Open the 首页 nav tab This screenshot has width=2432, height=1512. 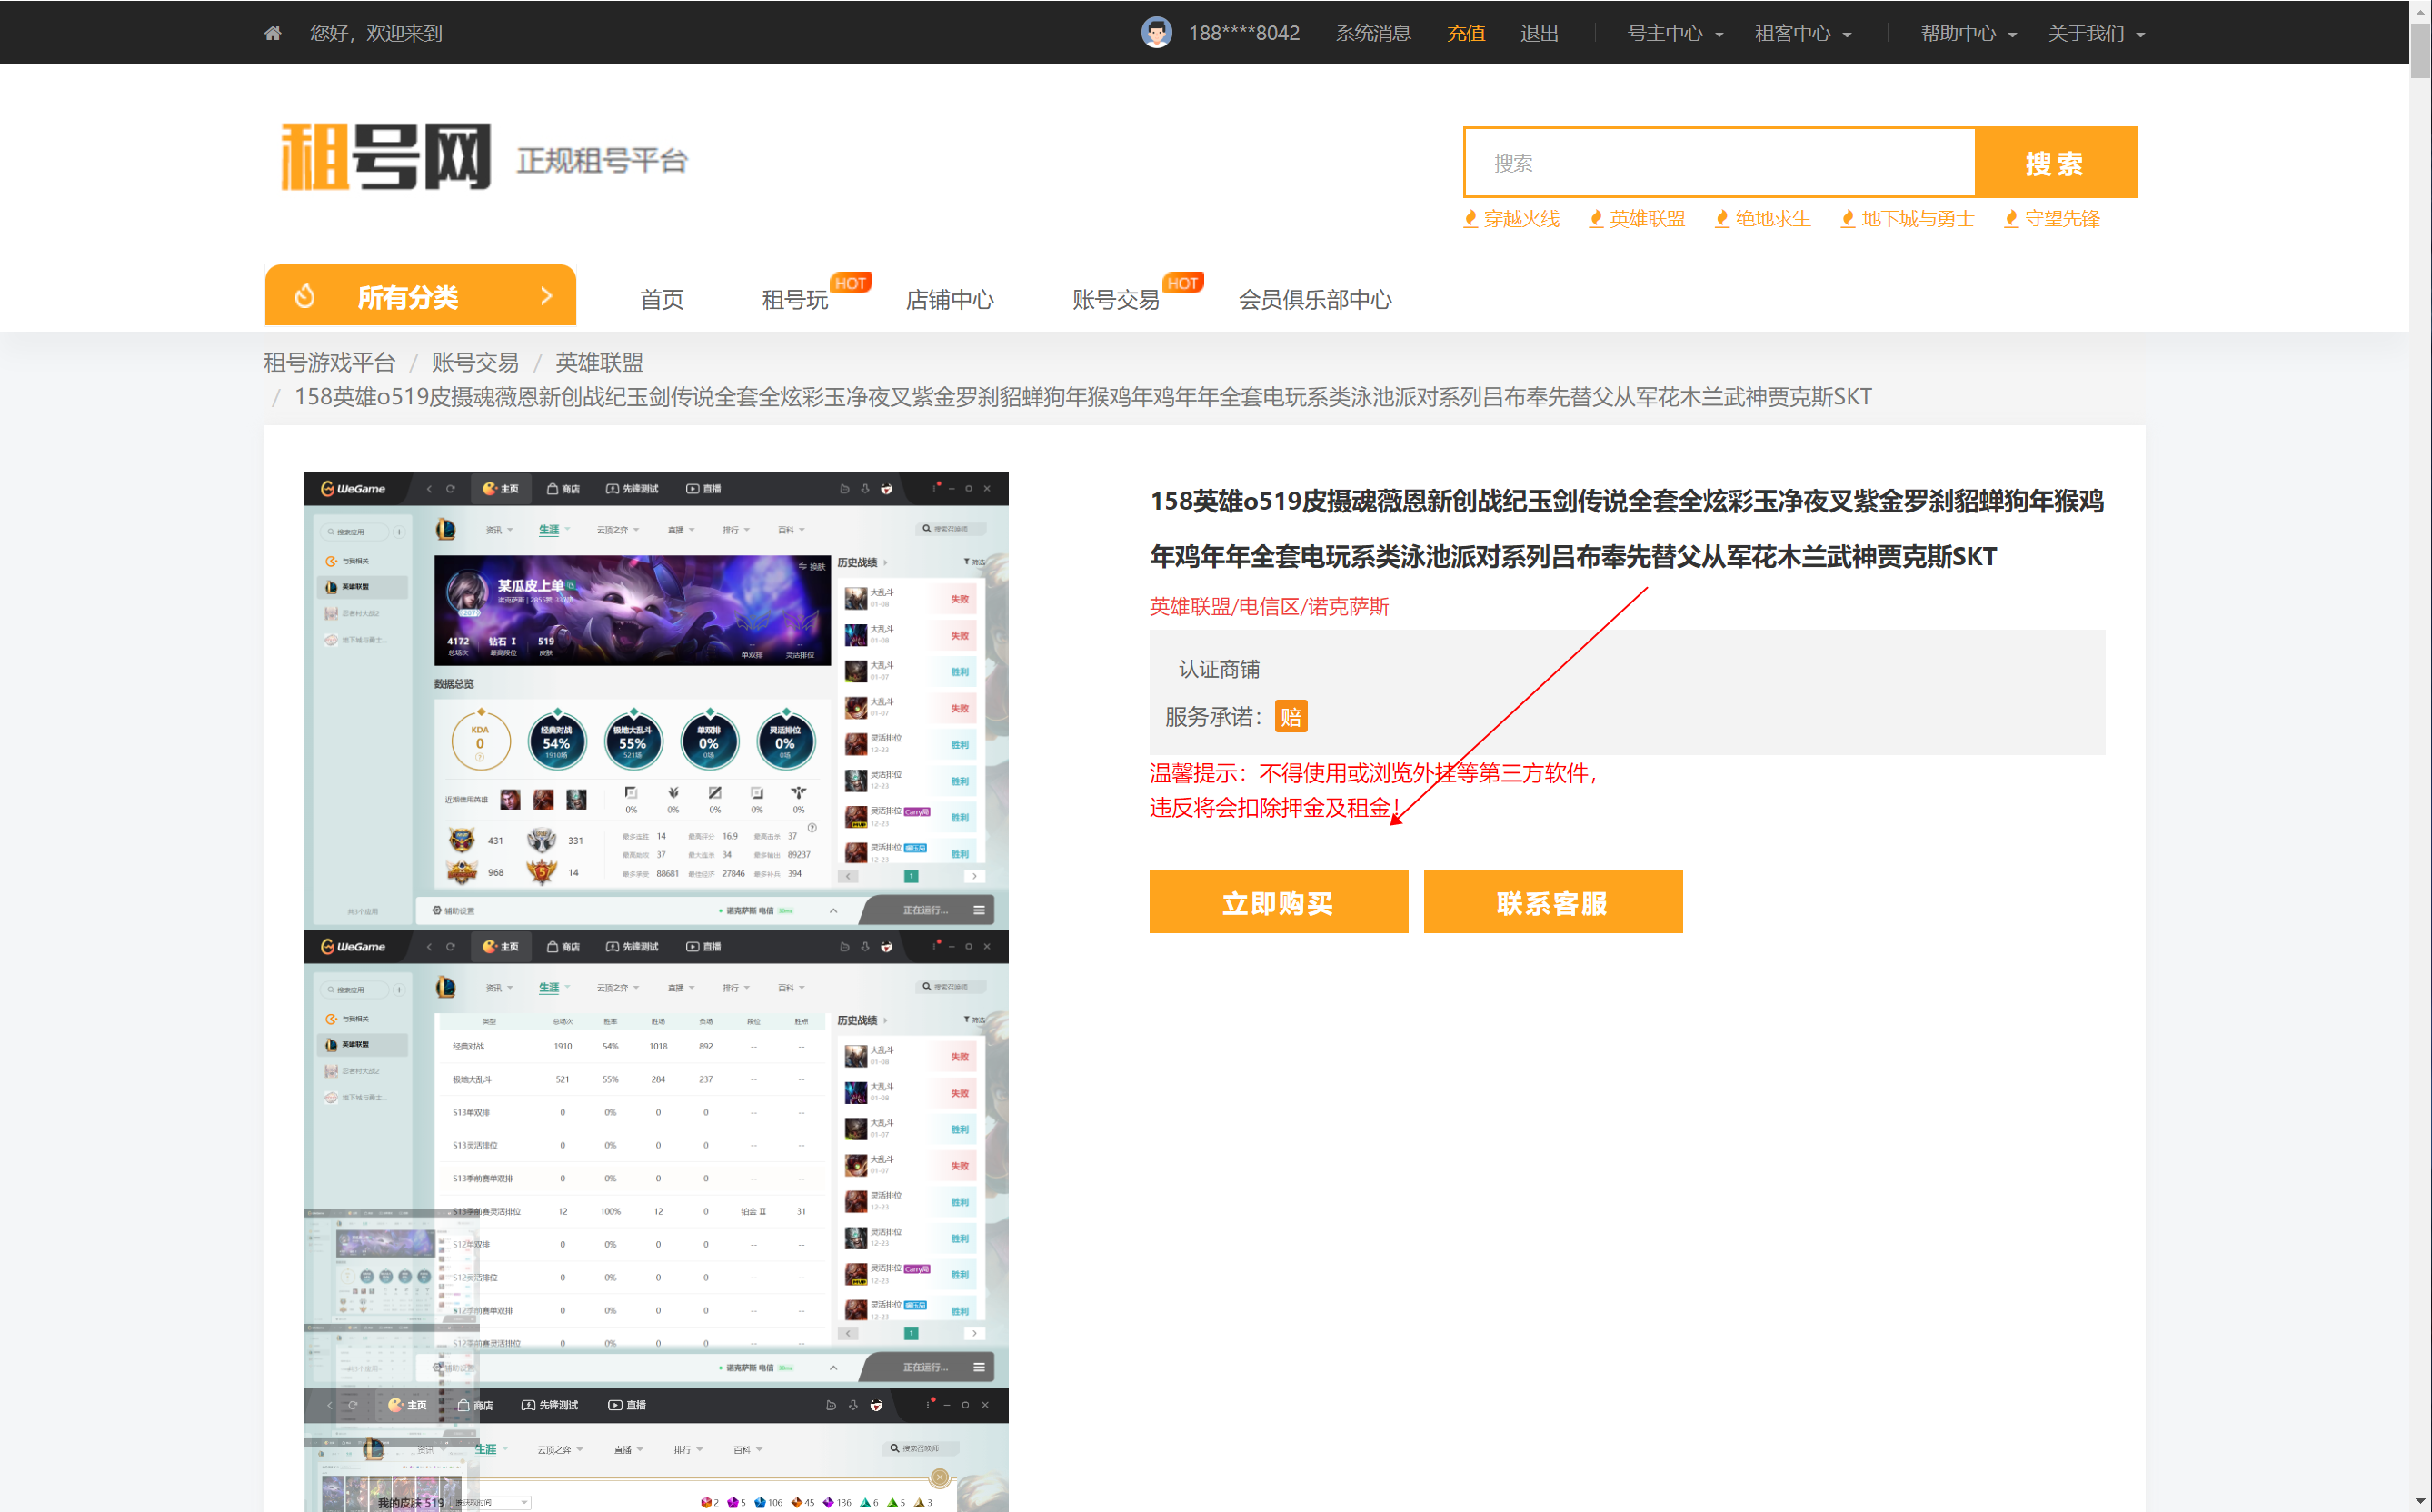[x=662, y=299]
